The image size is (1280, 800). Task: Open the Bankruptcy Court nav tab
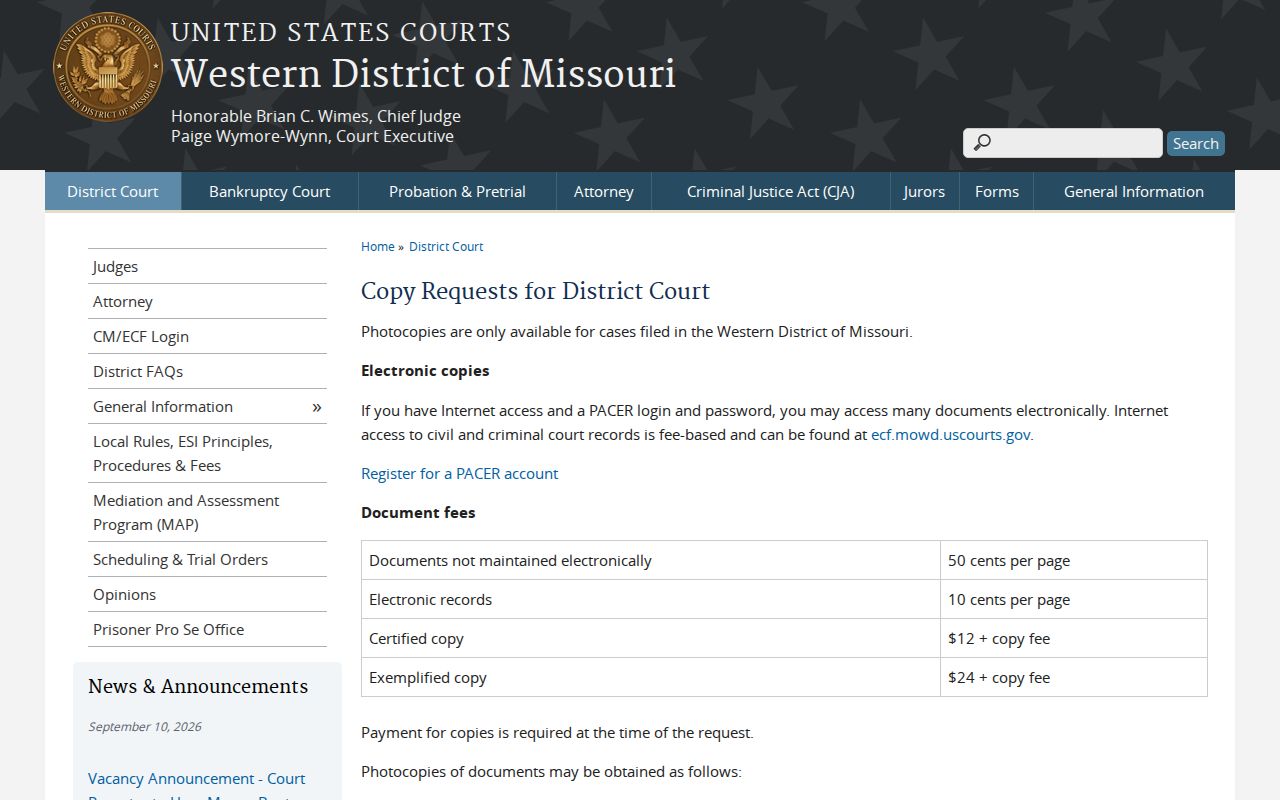click(x=269, y=191)
